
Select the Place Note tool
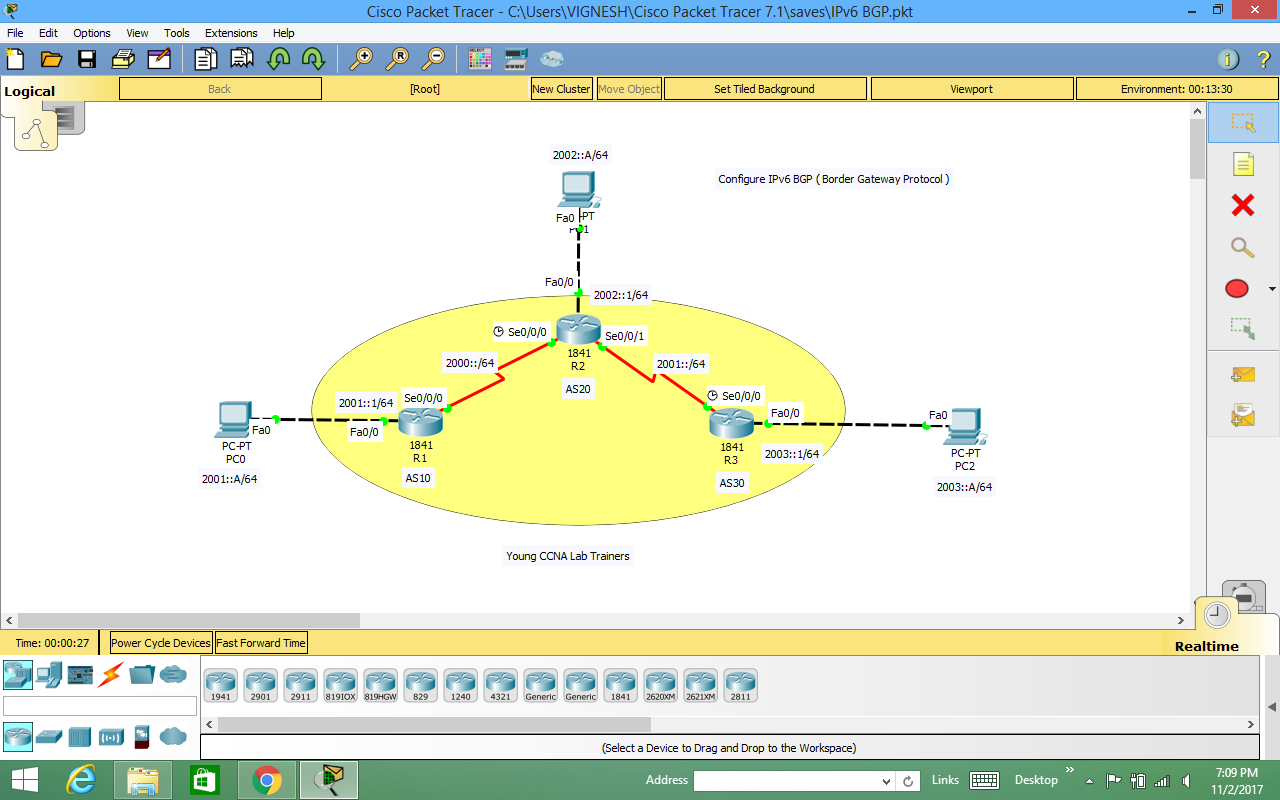[x=1243, y=163]
